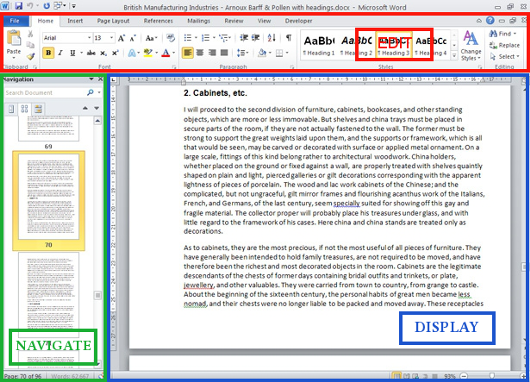Click the Replace button
Image resolution: width=530 pixels, height=382 pixels.
pos(504,45)
